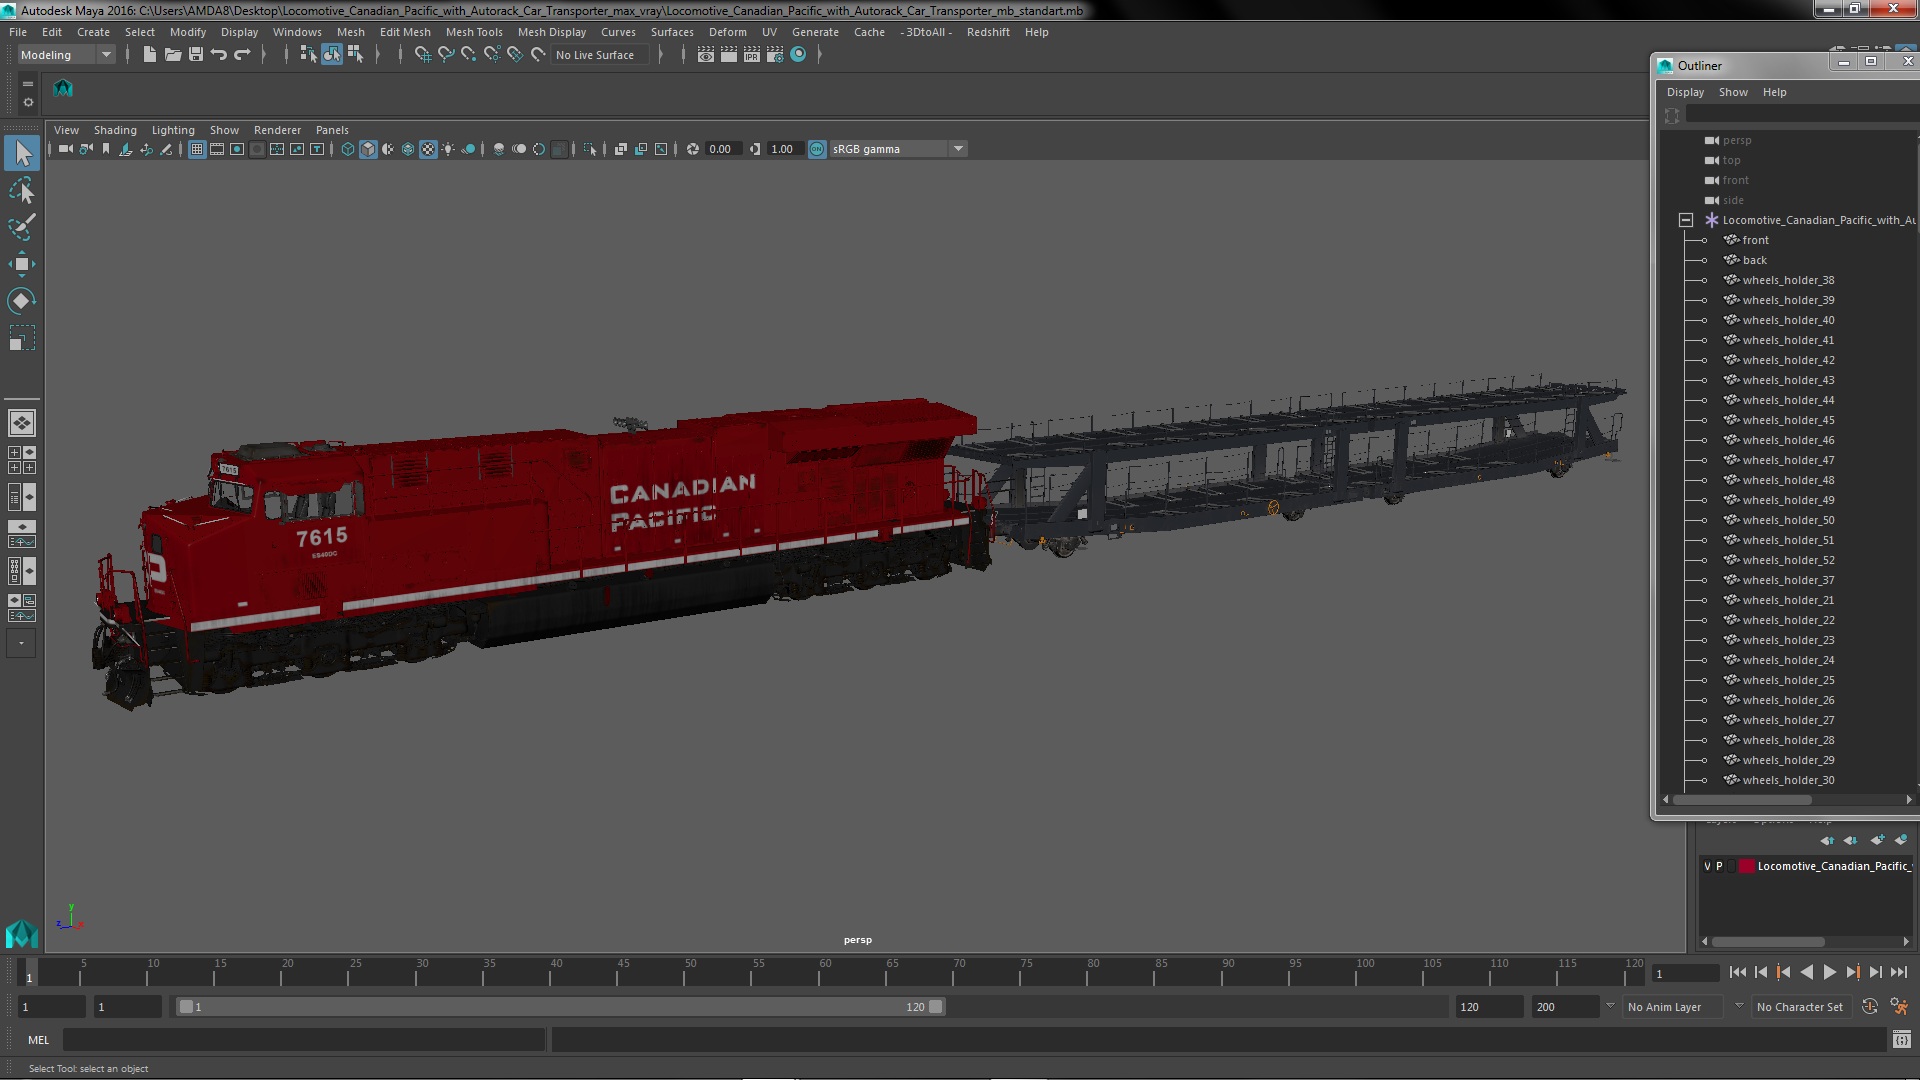This screenshot has width=1920, height=1080.
Task: Open animation preferences running man icon
Action: (x=1899, y=1007)
